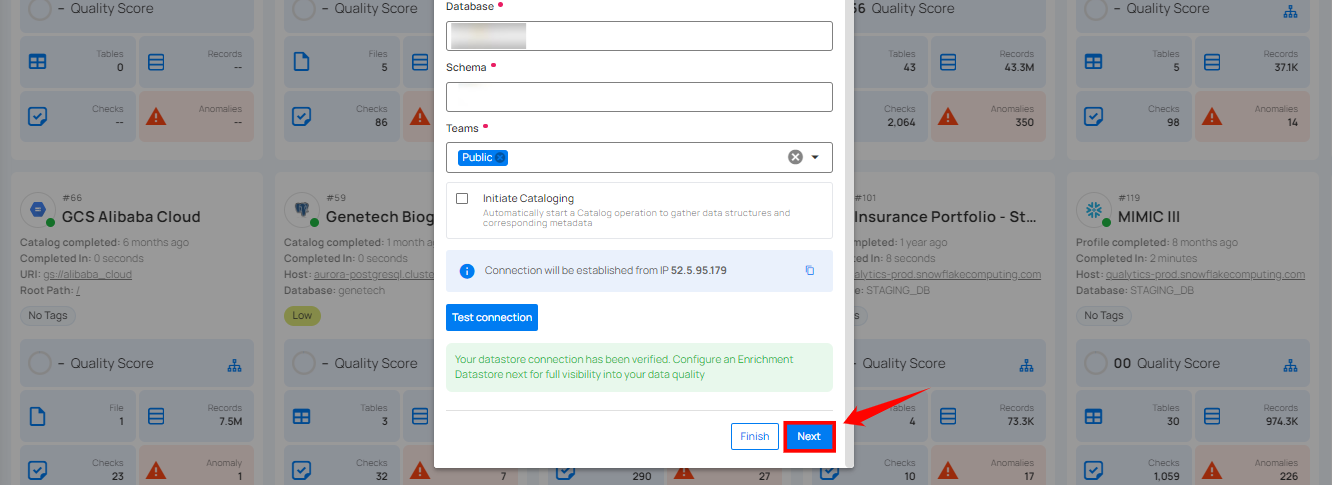The width and height of the screenshot is (1332, 485).
Task: Click the Checks icon showing 1,059
Action: coord(1093,470)
